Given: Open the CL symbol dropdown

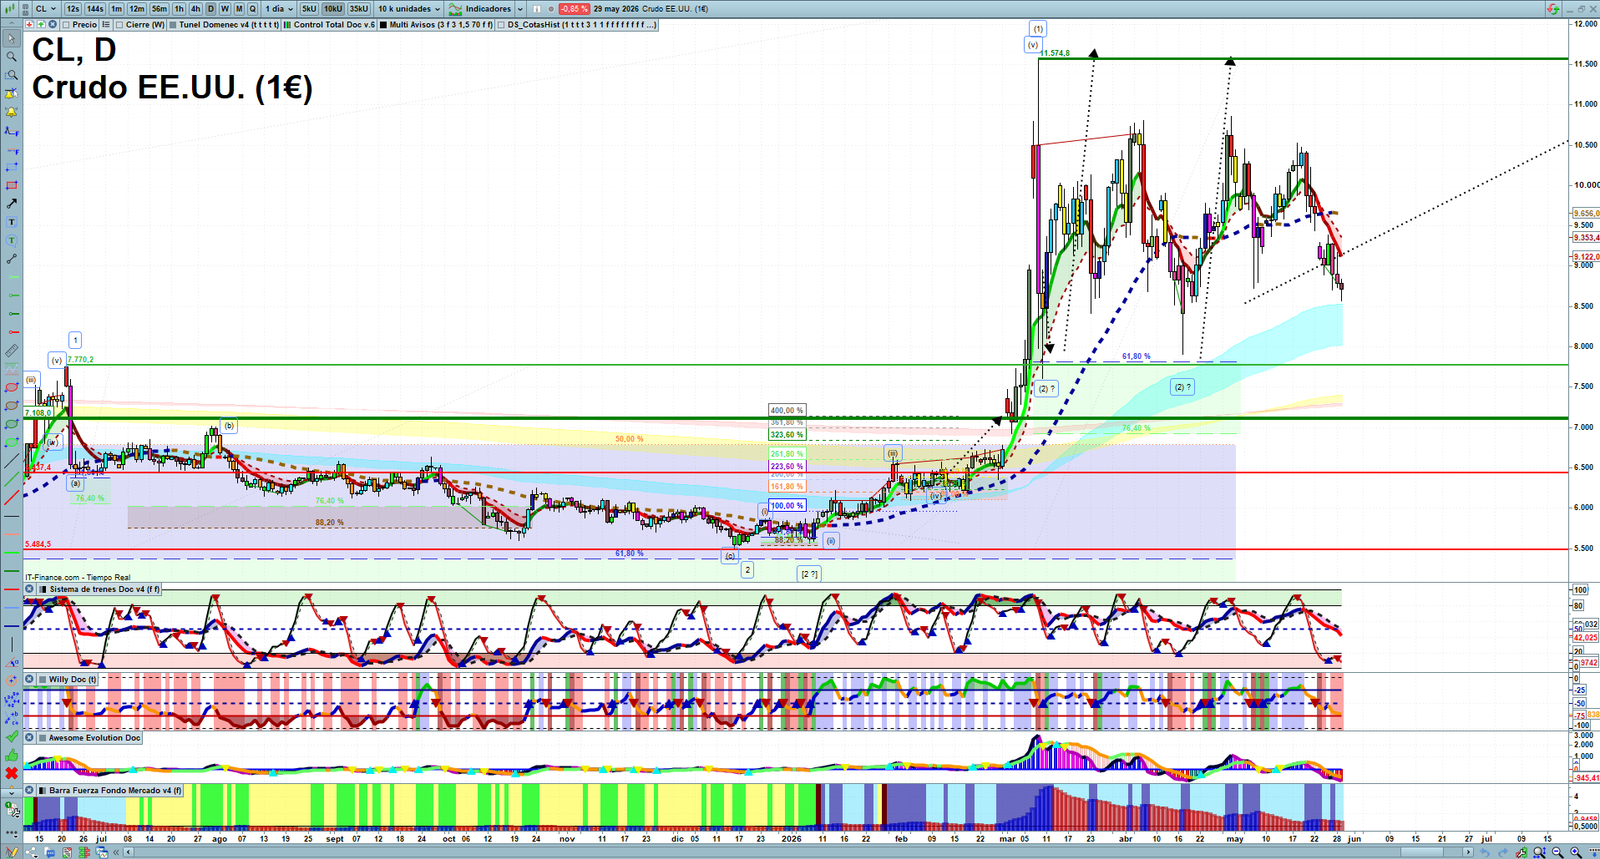Looking at the screenshot, I should tap(45, 8).
